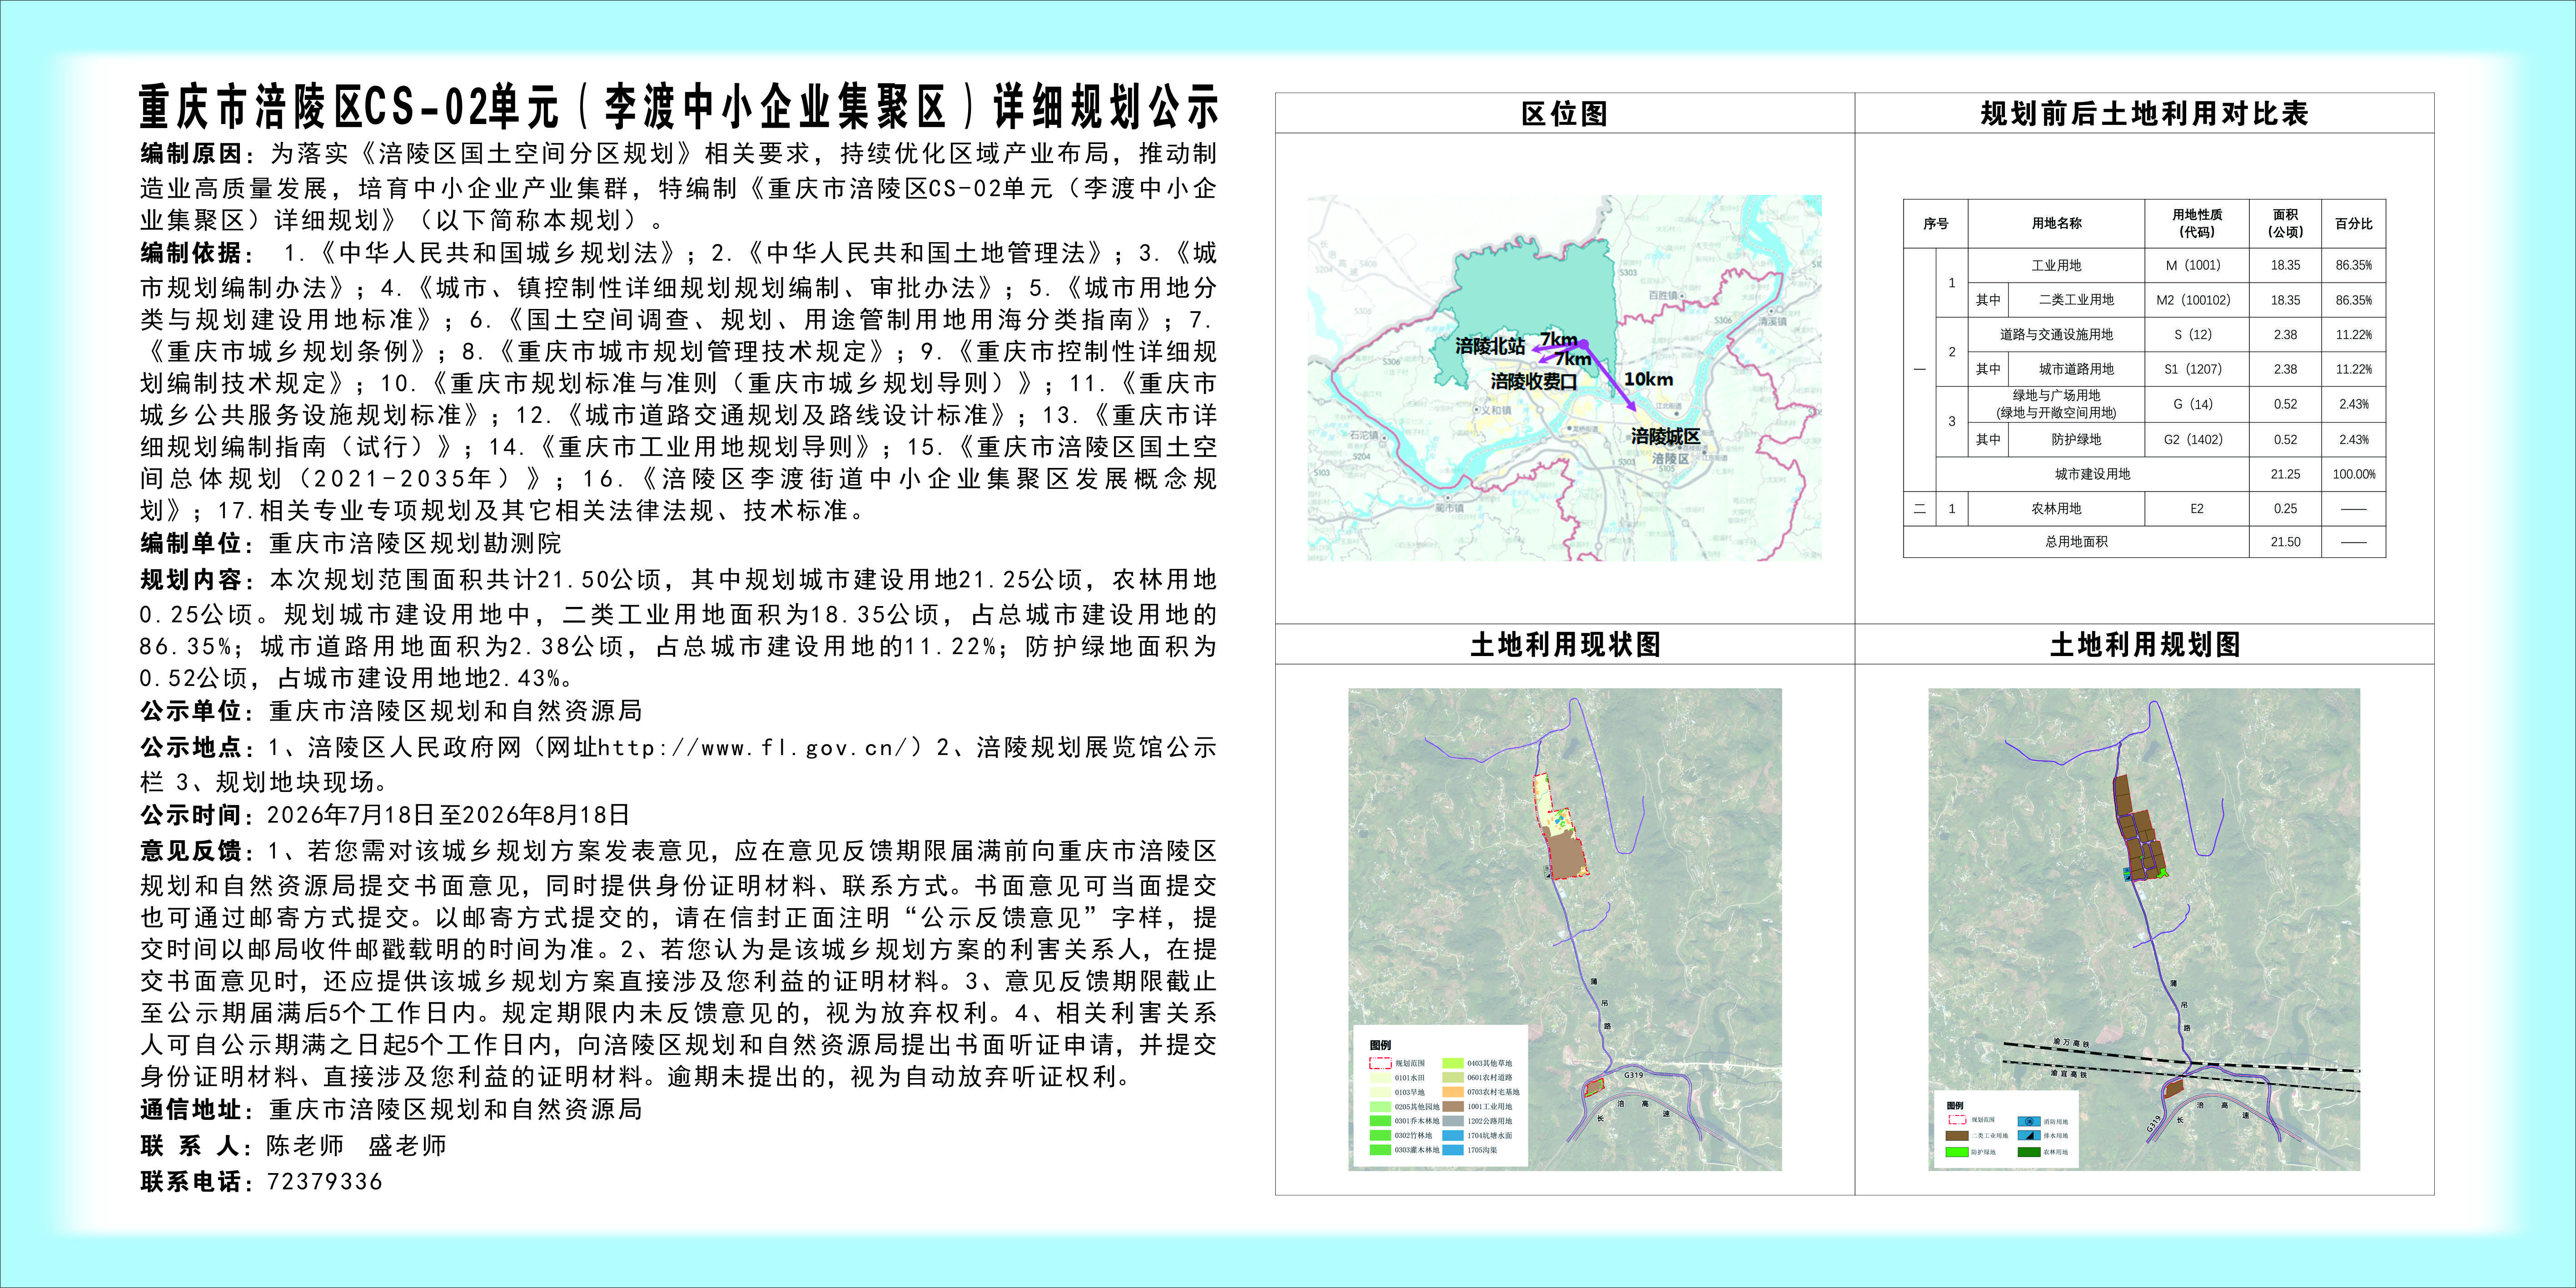Image resolution: width=2576 pixels, height=1288 pixels.
Task: Pick the 0302竹林地 legend swatch
Action: pos(1380,1136)
